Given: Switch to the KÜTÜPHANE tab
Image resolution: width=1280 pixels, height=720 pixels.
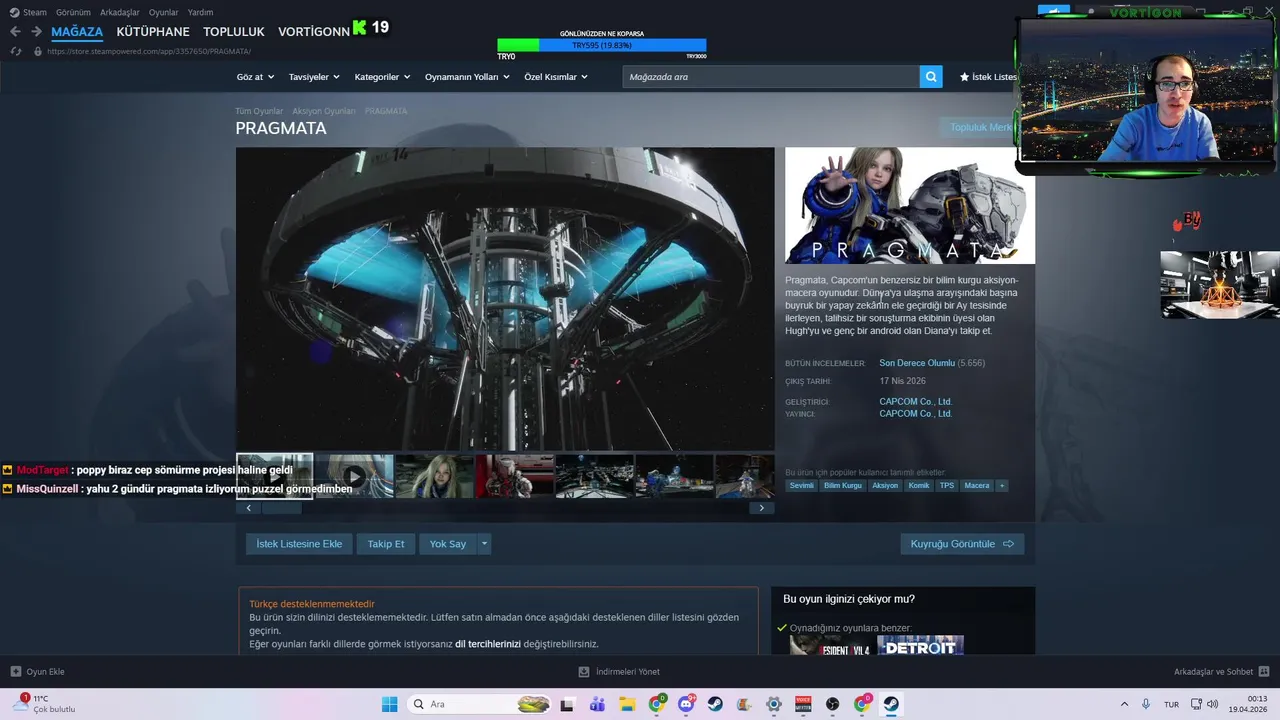Looking at the screenshot, I should [153, 31].
